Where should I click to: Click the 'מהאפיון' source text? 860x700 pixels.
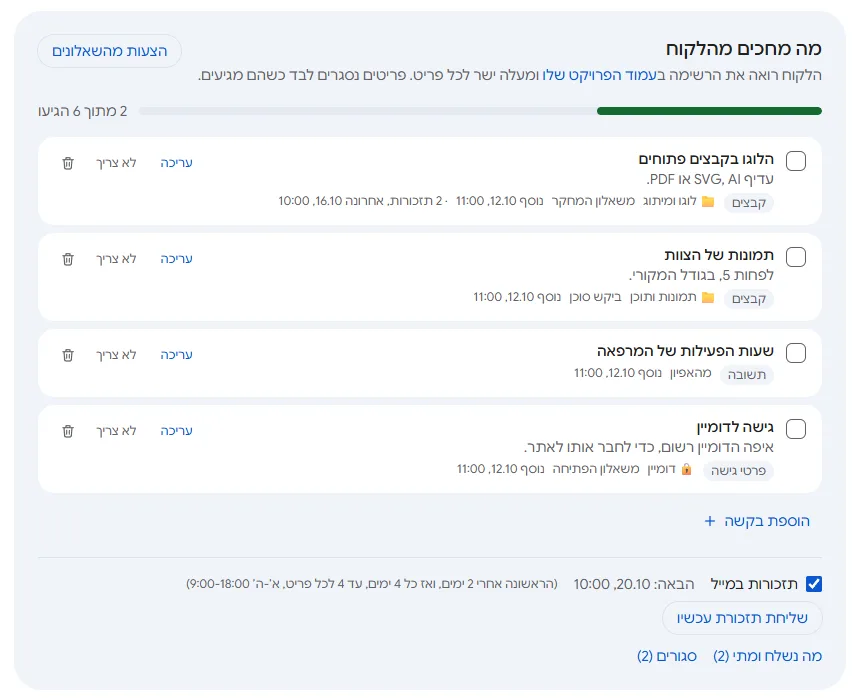click(691, 373)
